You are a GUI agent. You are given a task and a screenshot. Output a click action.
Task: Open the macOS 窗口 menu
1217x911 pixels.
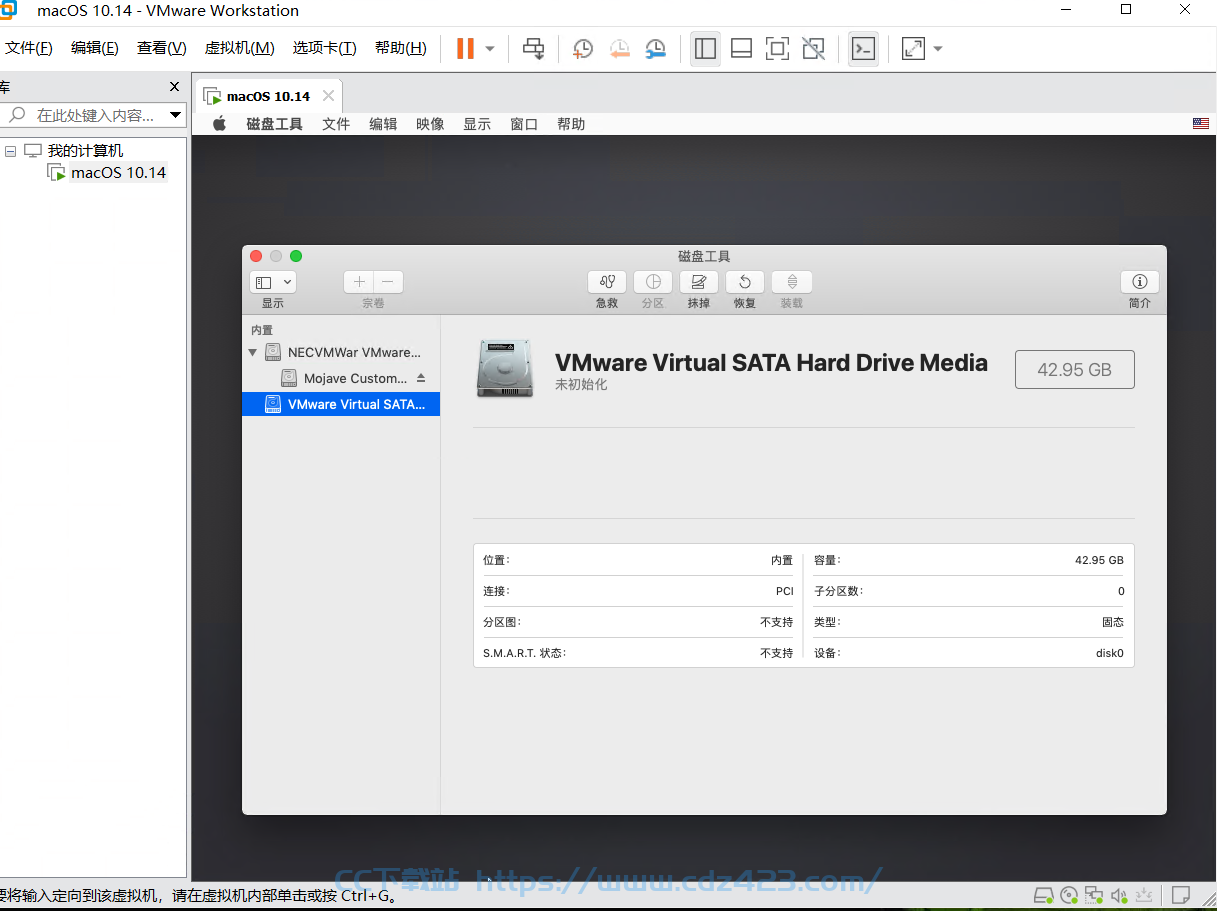click(x=524, y=124)
